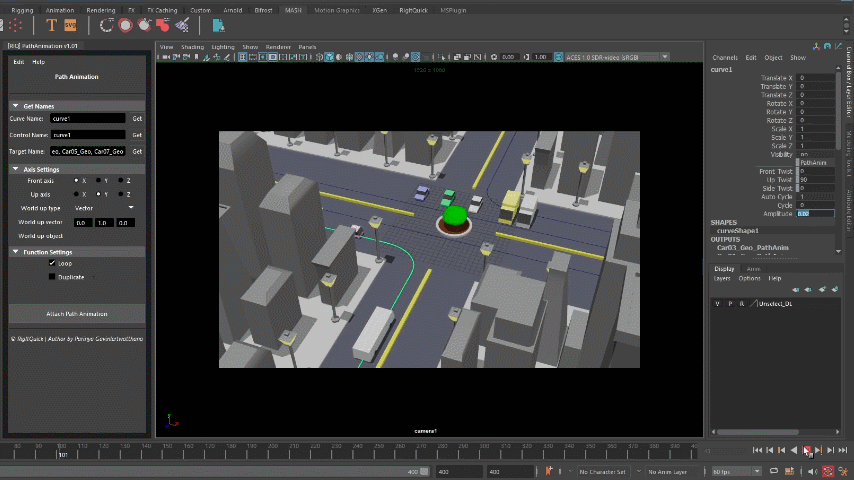Click the Channel Box vertical scrollbar
854x480 pixels.
[x=838, y=109]
